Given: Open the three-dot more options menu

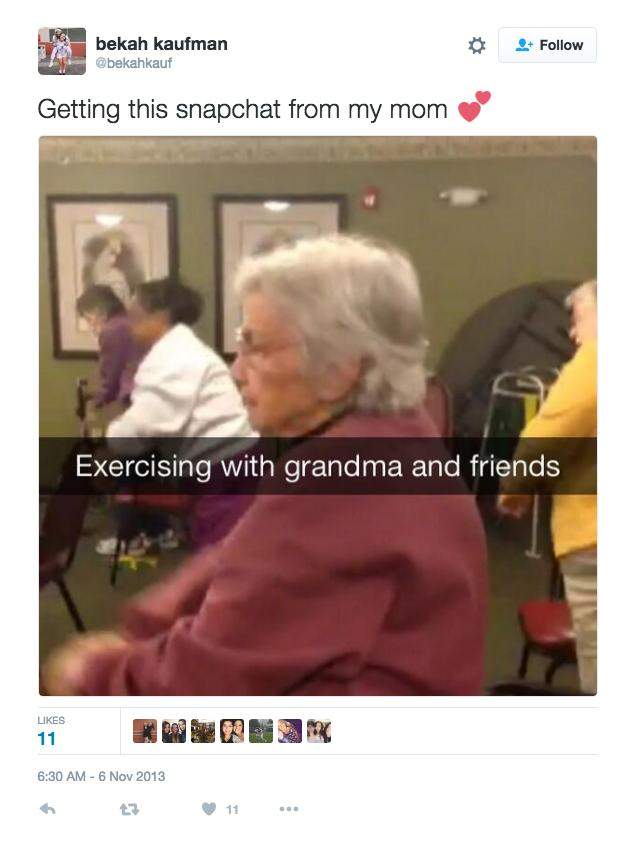Looking at the screenshot, I should point(289,809).
